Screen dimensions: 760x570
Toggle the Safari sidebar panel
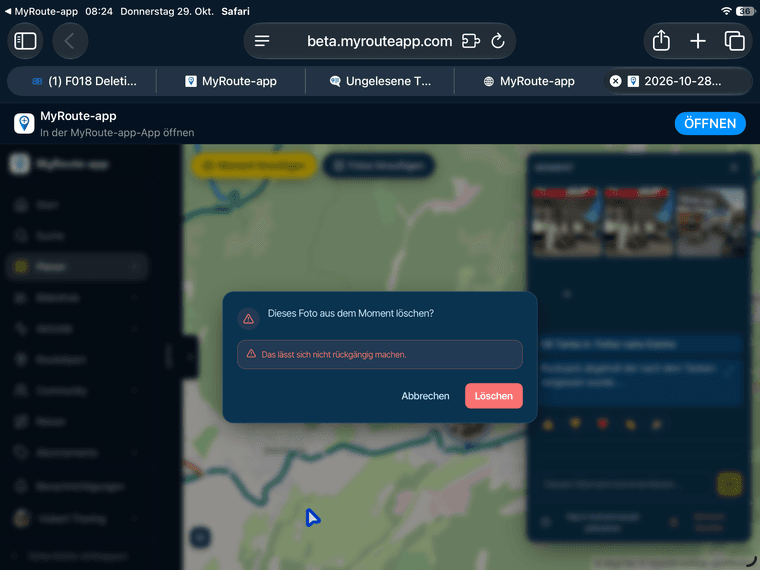(25, 41)
